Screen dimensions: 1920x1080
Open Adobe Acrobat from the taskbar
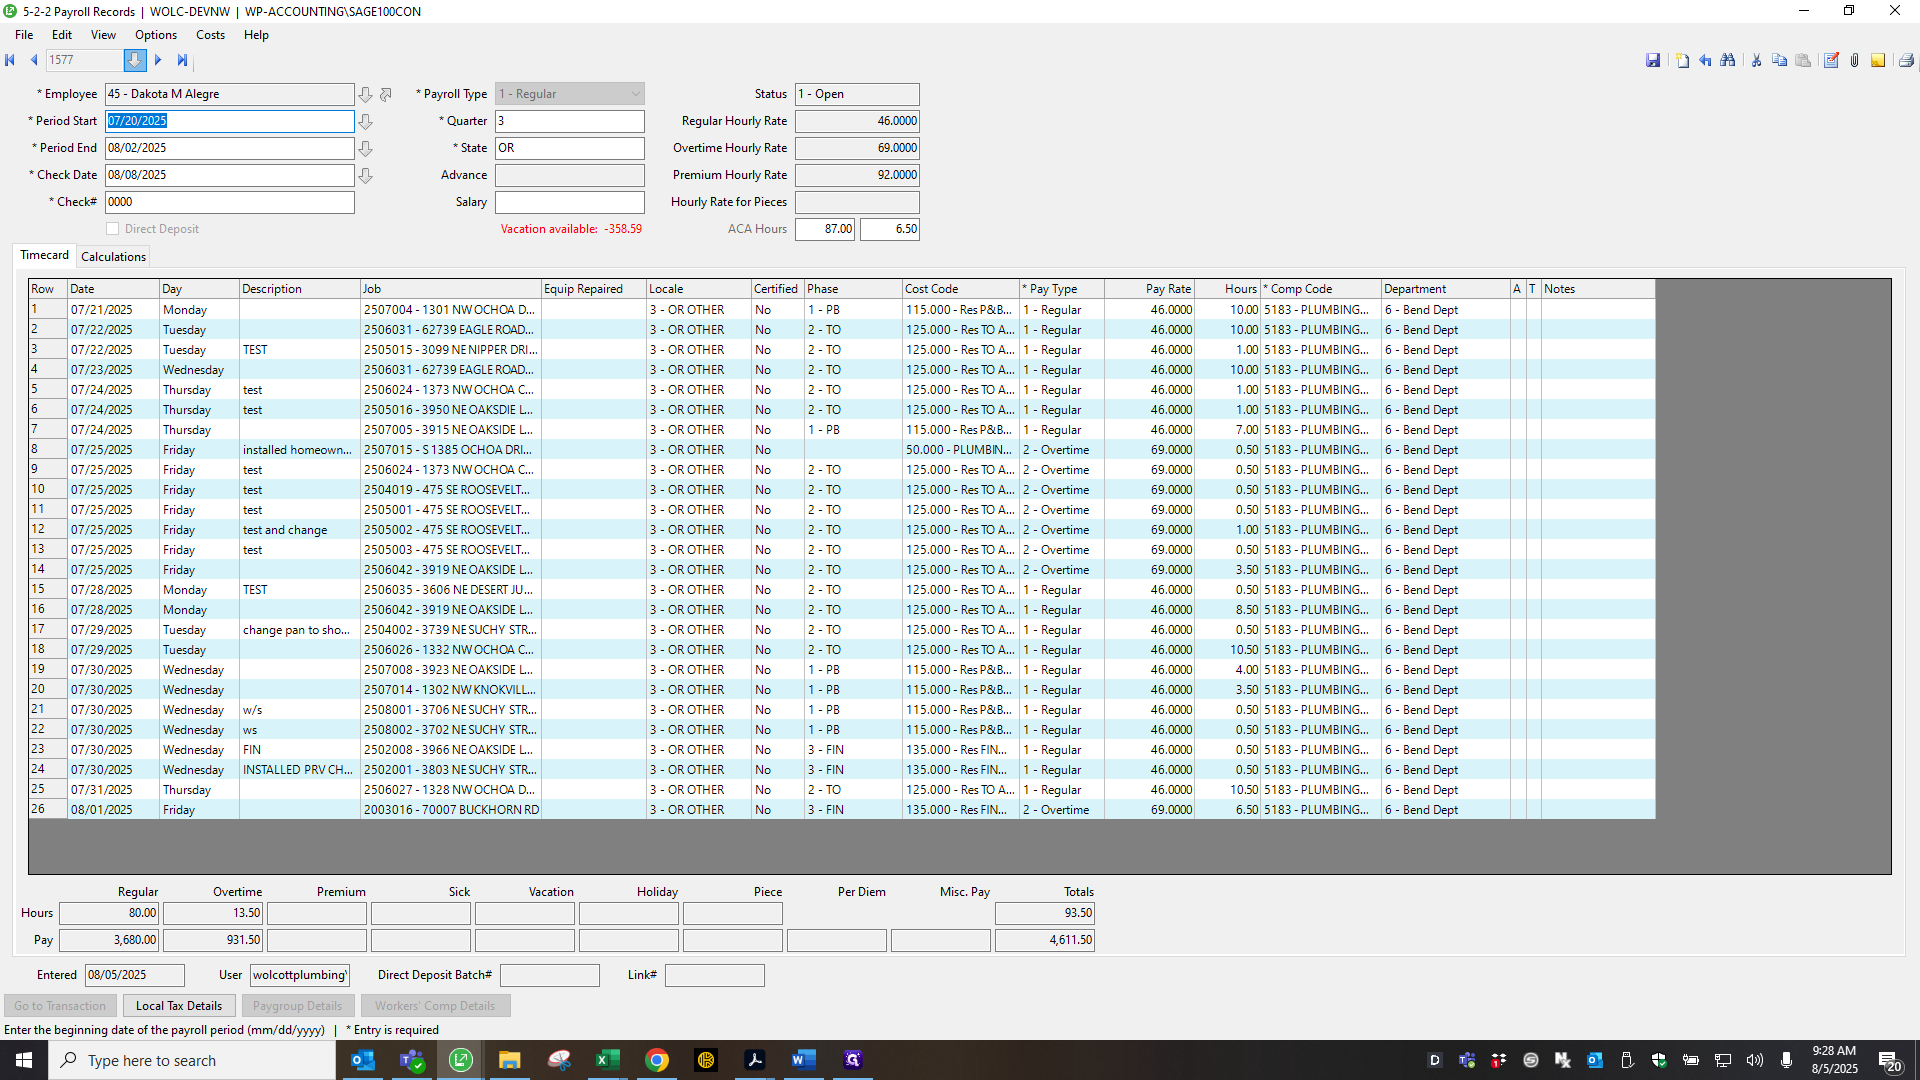[754, 1060]
